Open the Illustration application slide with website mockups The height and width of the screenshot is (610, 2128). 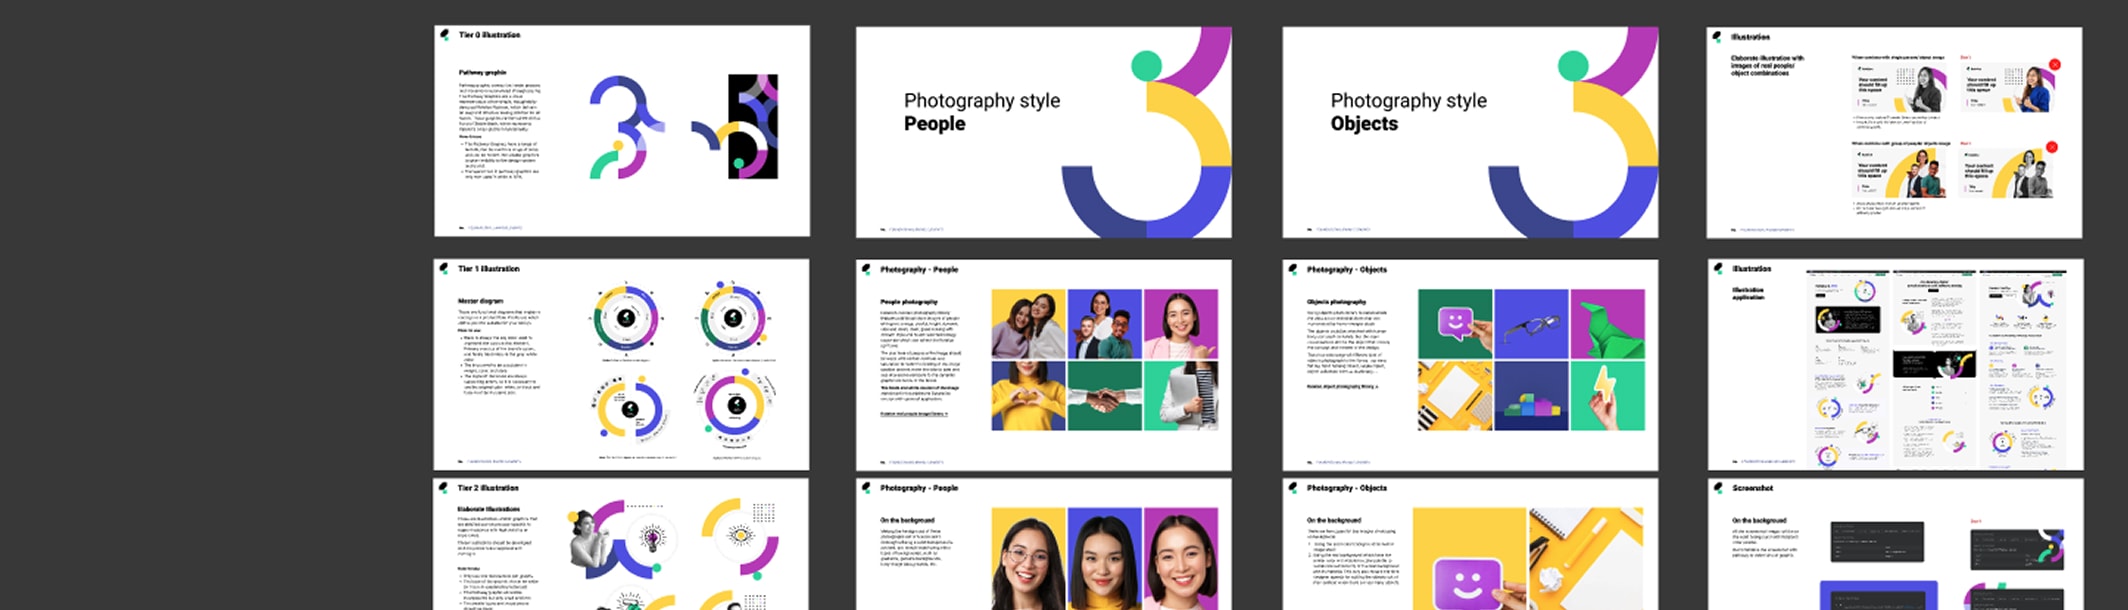1896,365
